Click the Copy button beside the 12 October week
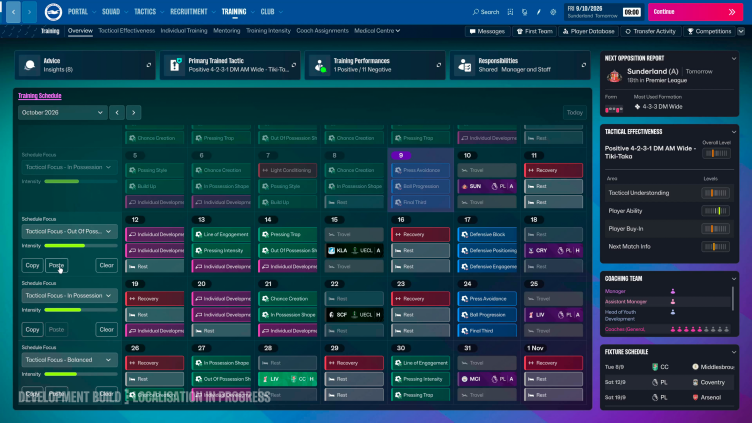This screenshot has width=752, height=423. point(32,265)
